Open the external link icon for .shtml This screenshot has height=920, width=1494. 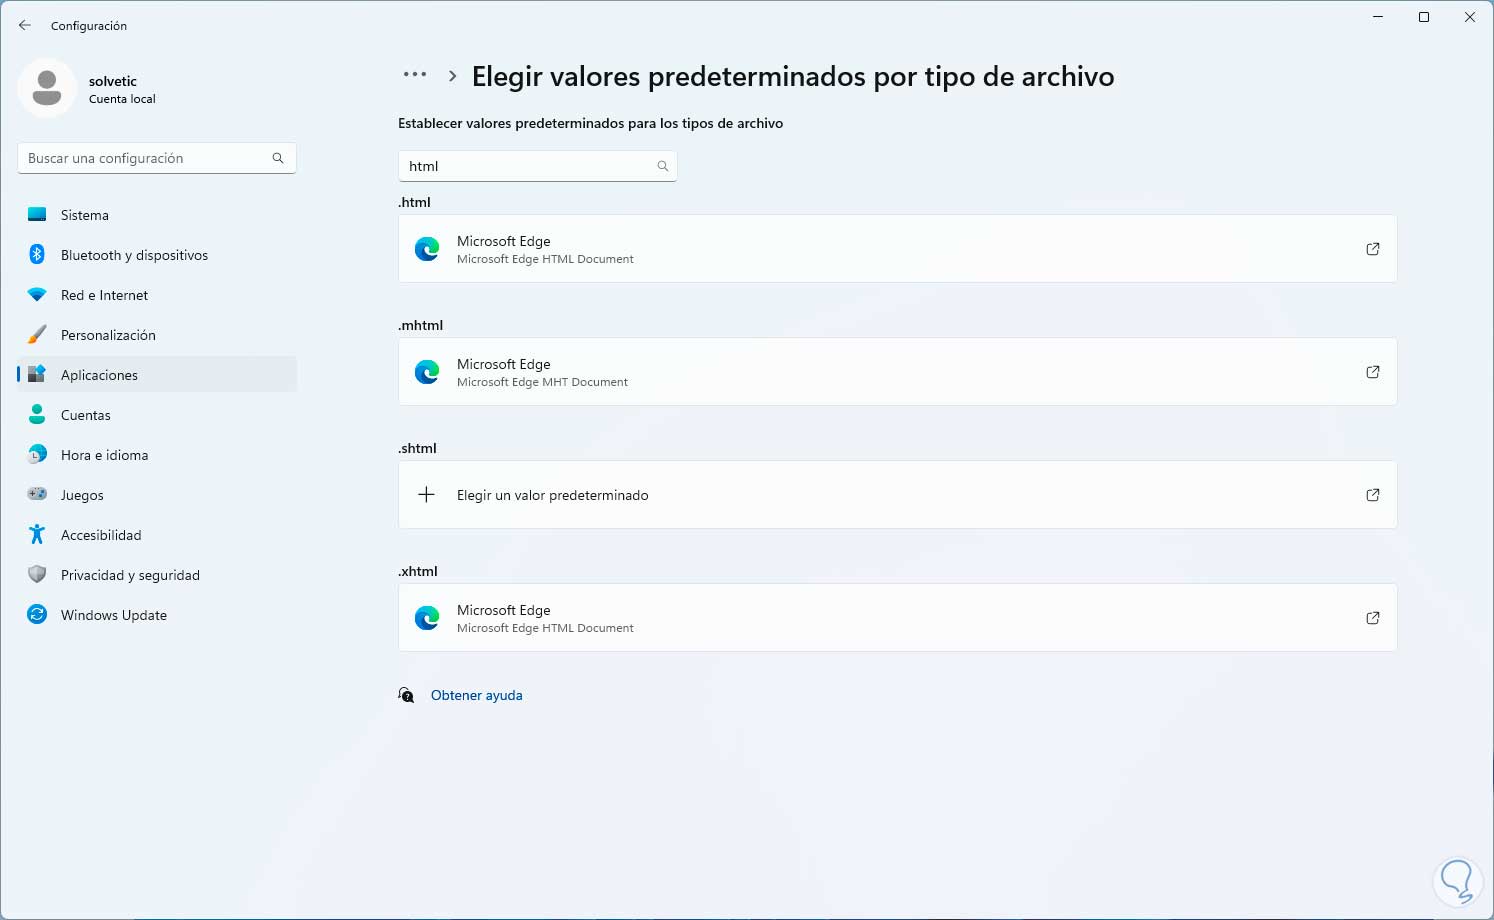coord(1373,495)
